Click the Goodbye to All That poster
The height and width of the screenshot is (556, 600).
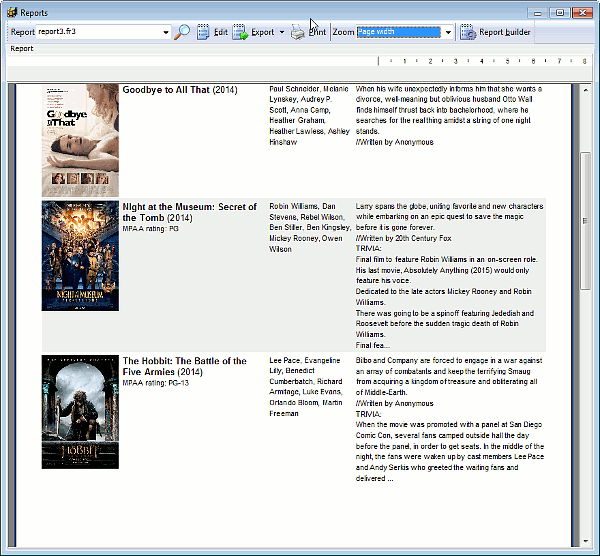pyautogui.click(x=80, y=140)
